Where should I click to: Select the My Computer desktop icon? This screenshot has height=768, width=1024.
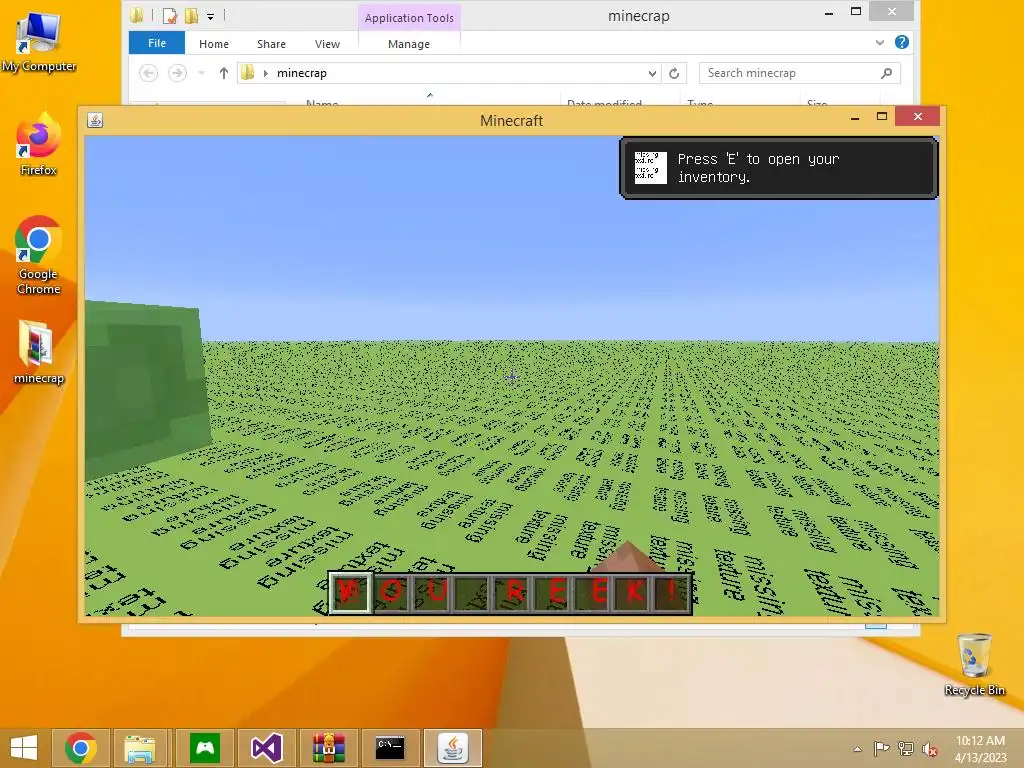[39, 41]
